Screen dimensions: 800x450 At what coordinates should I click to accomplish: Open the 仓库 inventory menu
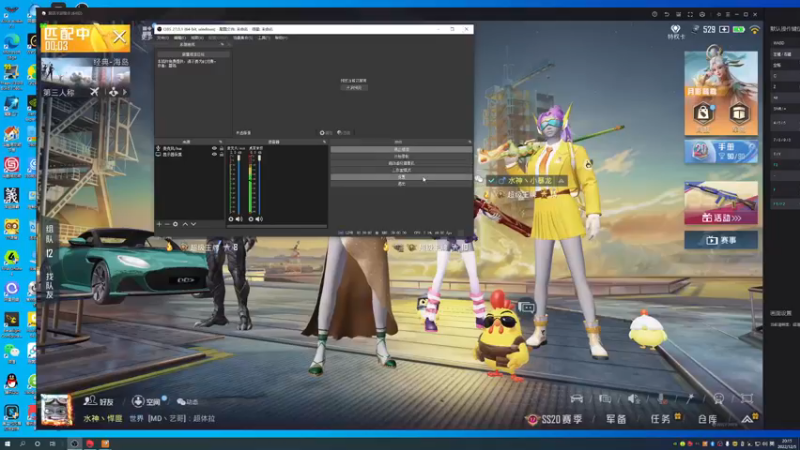point(707,419)
